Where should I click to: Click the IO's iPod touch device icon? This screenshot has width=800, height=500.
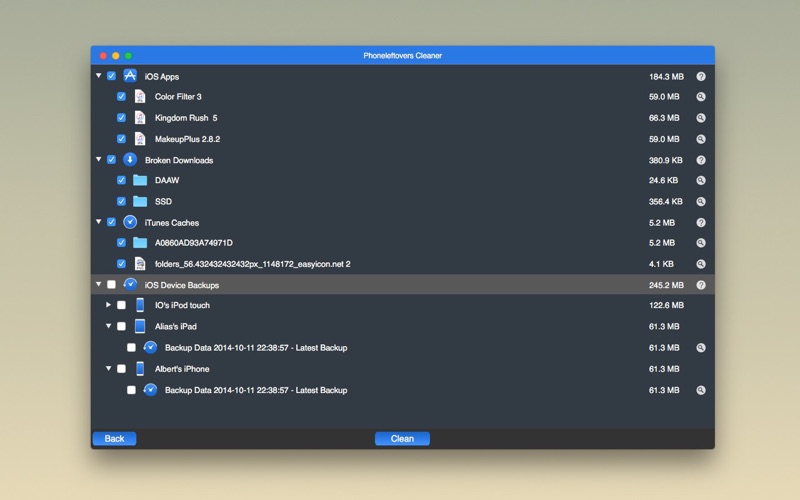click(x=140, y=305)
